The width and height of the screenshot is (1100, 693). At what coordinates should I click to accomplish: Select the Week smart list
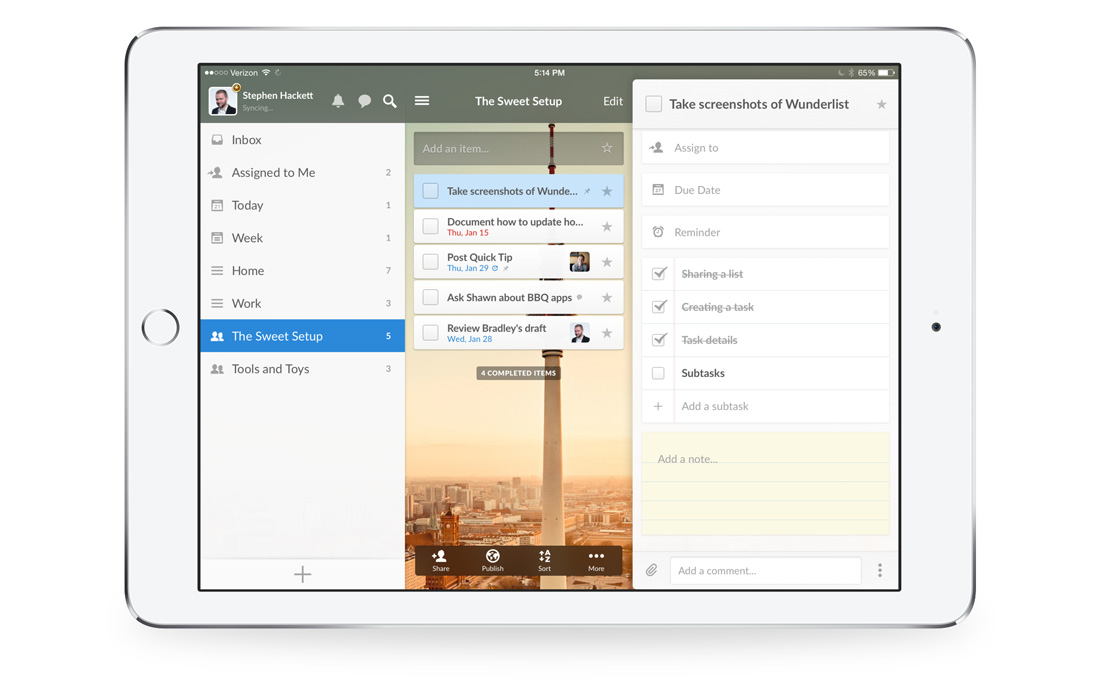coord(302,238)
